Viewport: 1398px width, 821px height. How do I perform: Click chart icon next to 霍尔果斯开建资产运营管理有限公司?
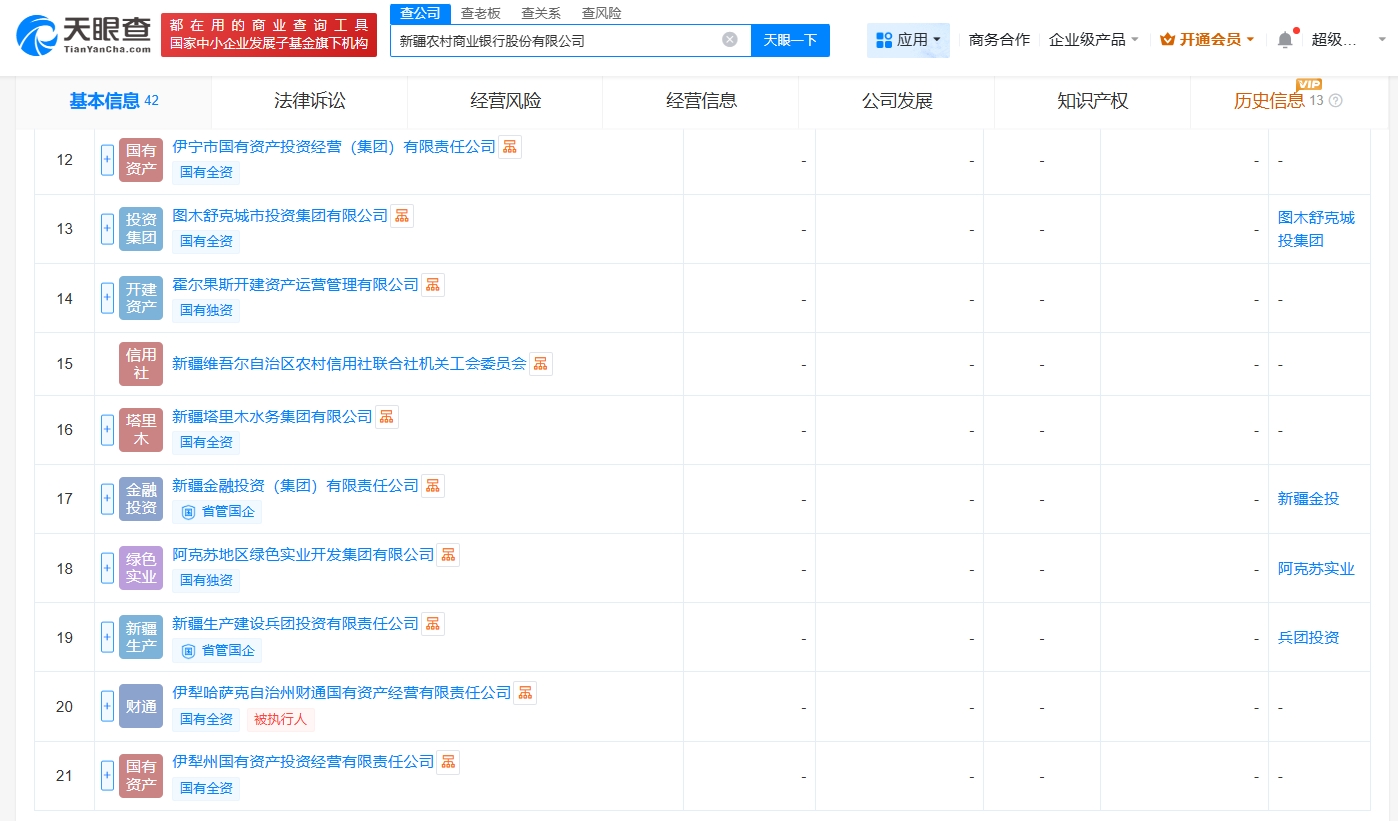coord(432,284)
